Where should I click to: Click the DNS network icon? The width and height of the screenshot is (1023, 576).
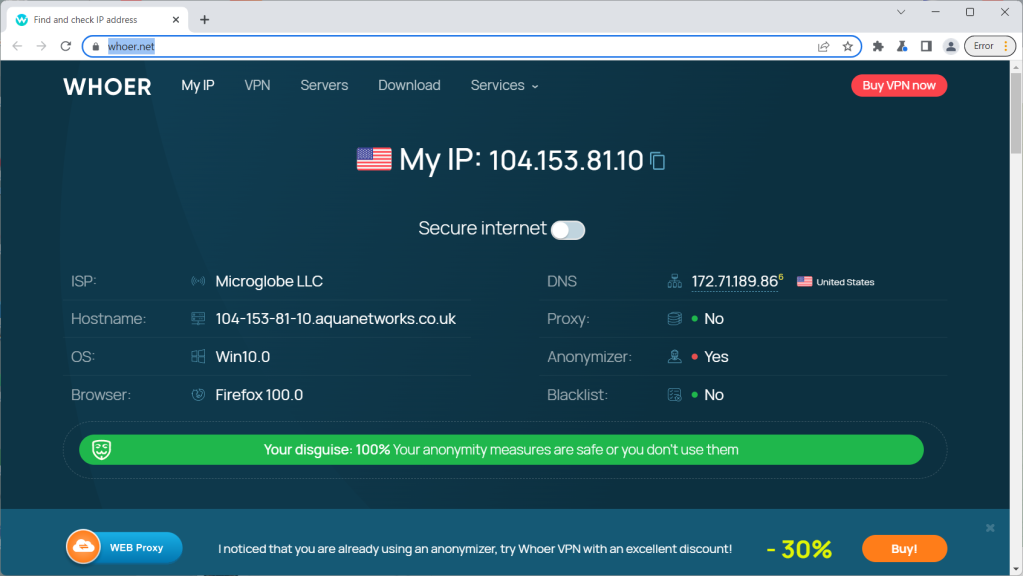675,281
